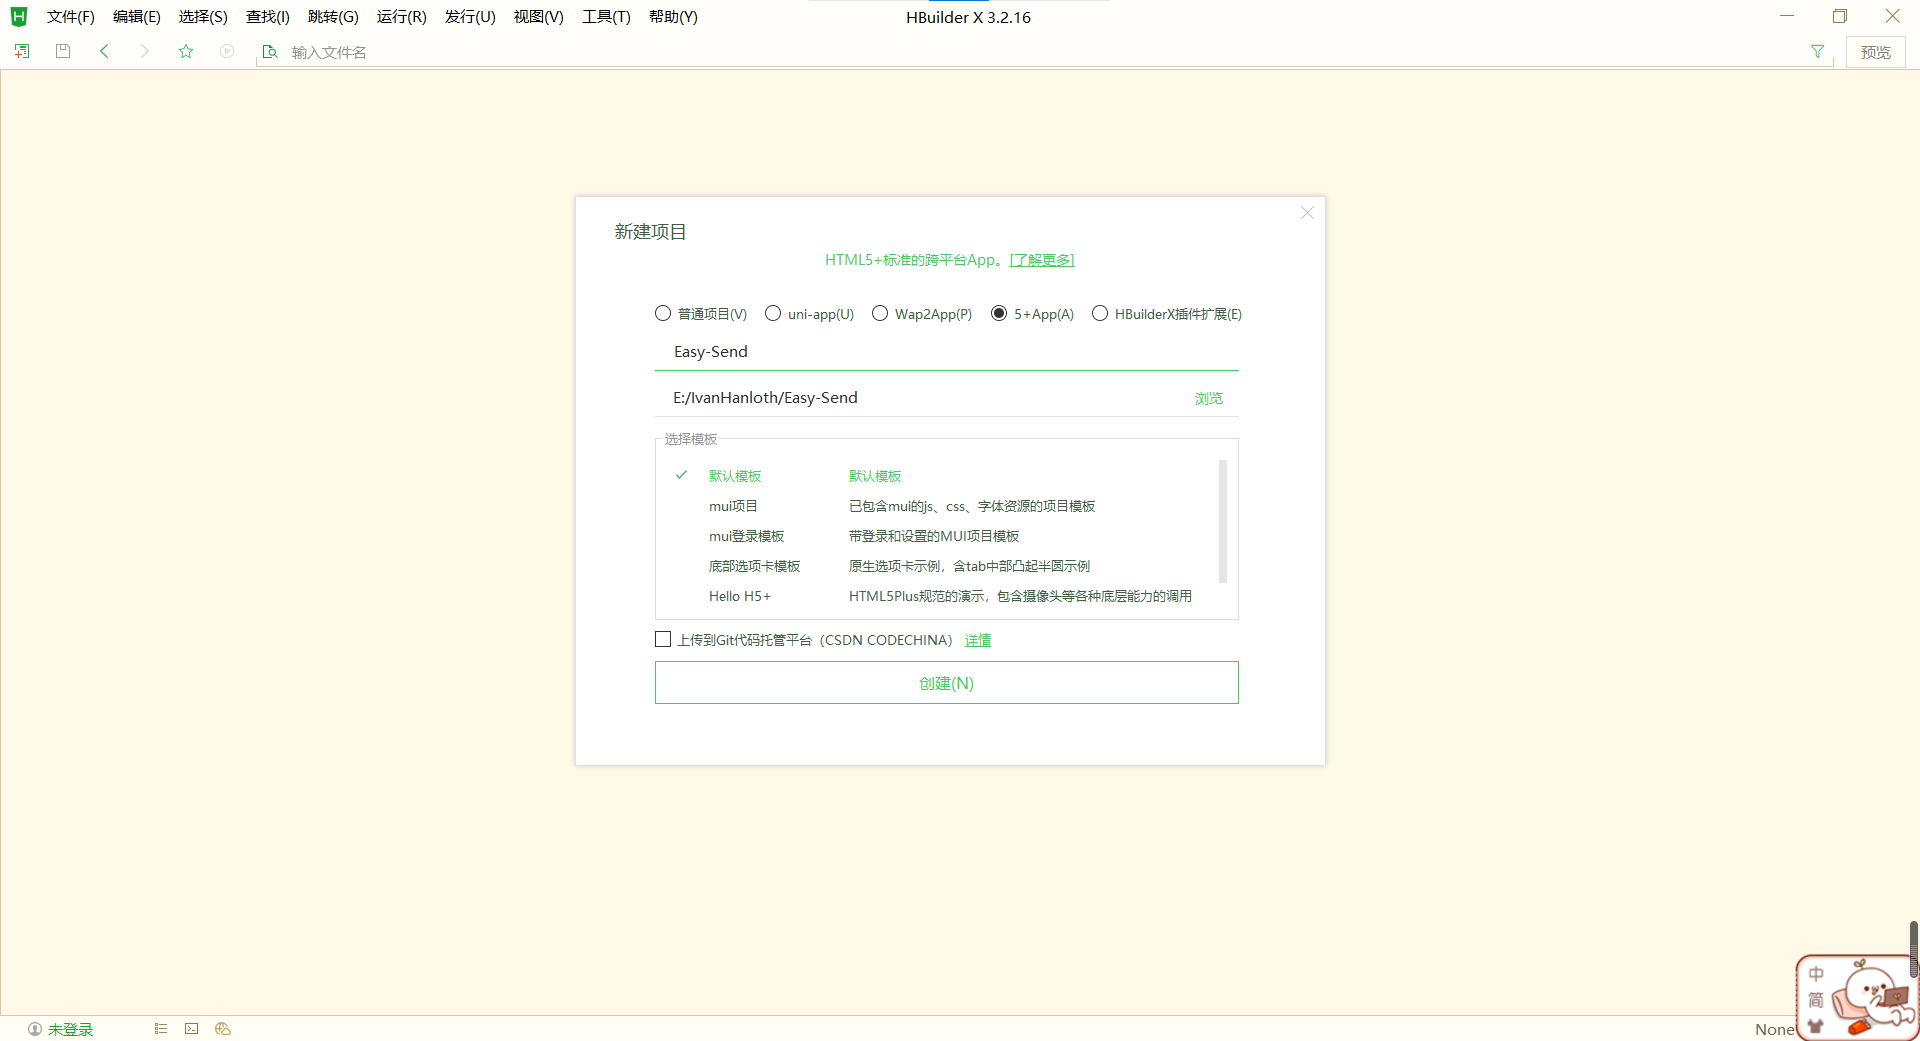Image resolution: width=1920 pixels, height=1041 pixels.
Task: Enable 上传到Git代码托管平台 checkbox
Action: point(663,640)
